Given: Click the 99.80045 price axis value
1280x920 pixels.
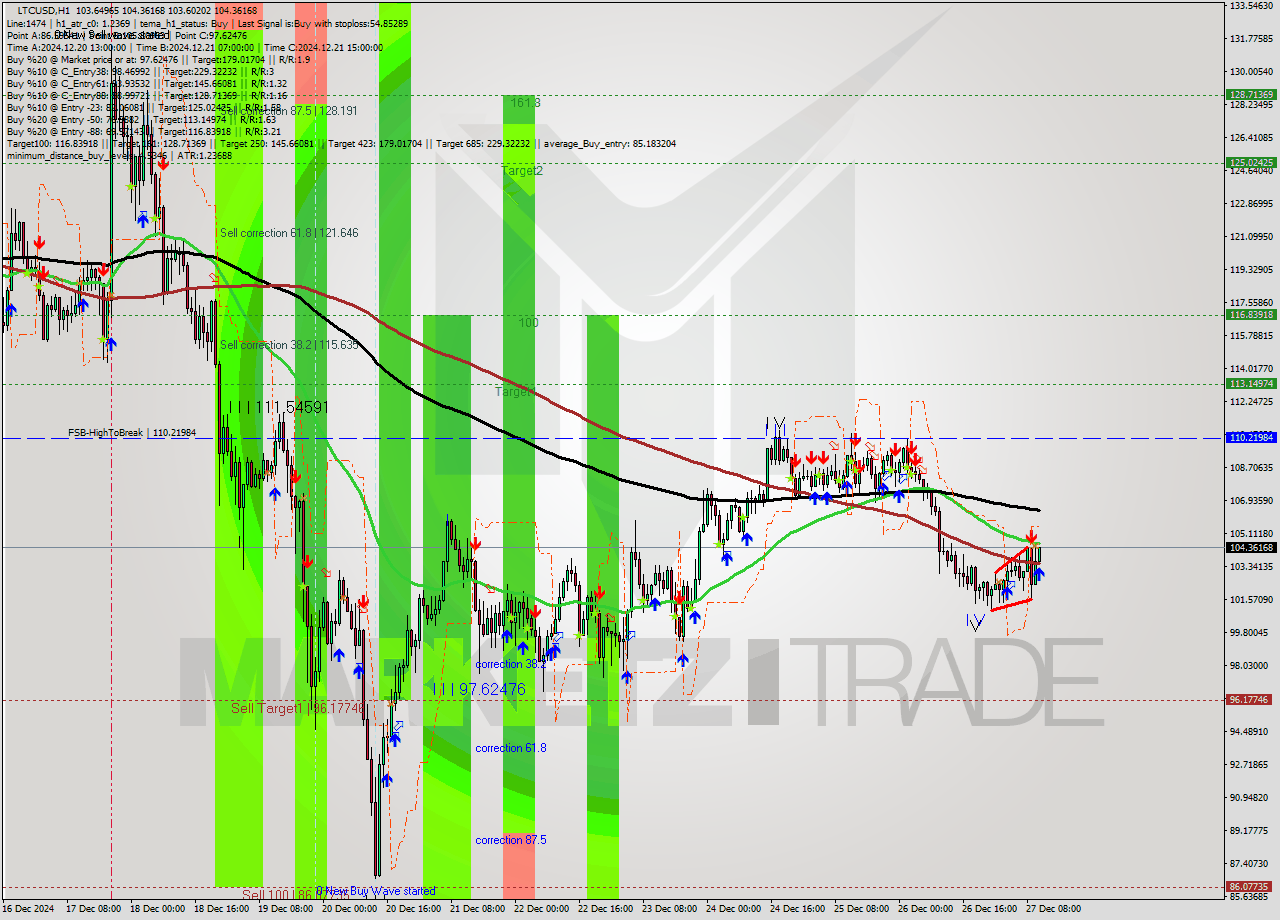Looking at the screenshot, I should click(1251, 633).
